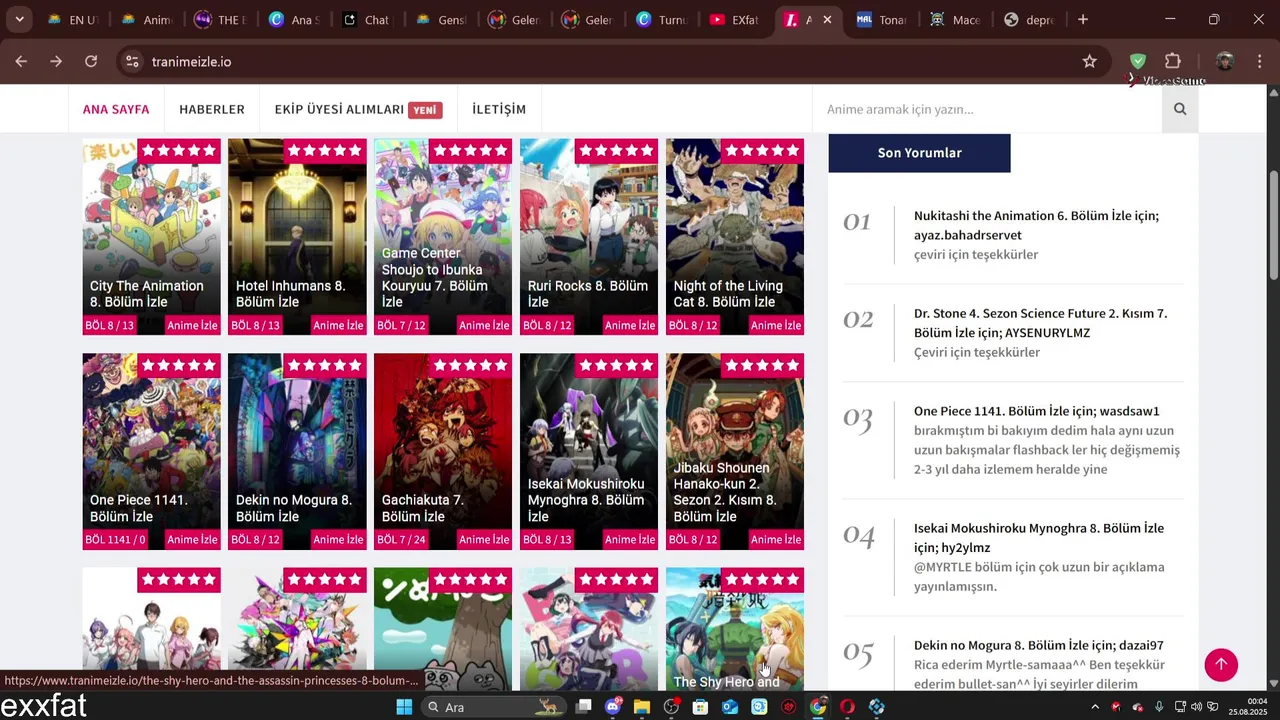The image size is (1280, 720).
Task: Switch to the Turnu tab
Action: click(x=663, y=20)
